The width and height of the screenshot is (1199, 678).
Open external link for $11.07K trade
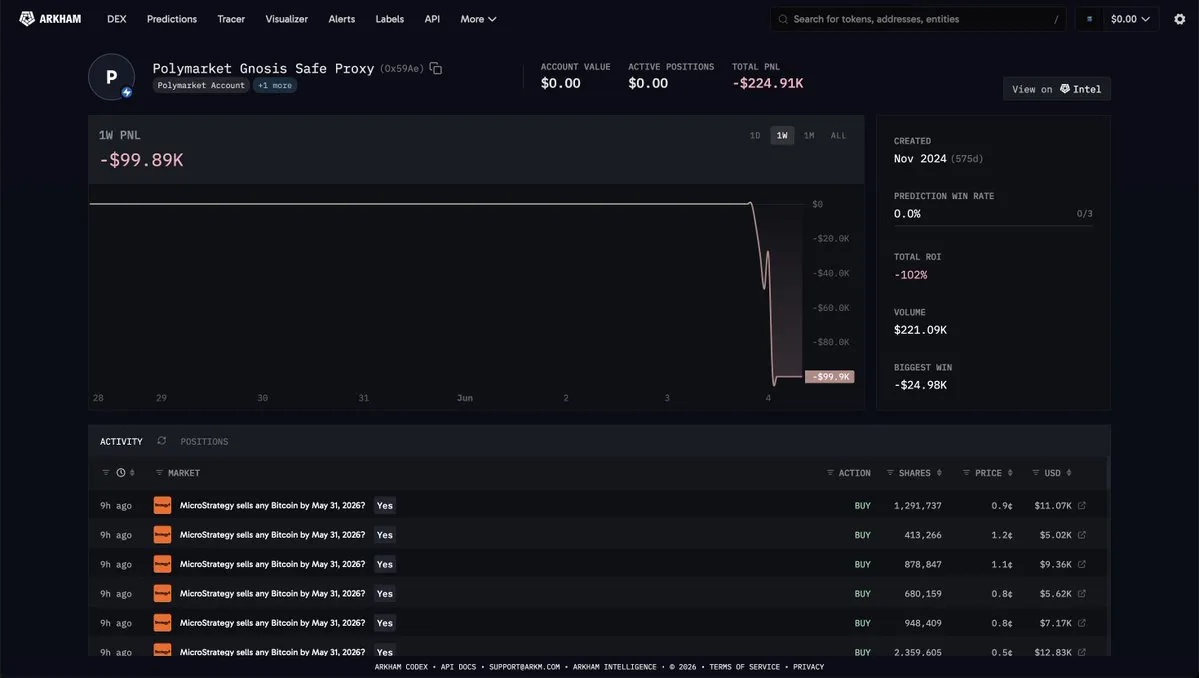point(1081,505)
